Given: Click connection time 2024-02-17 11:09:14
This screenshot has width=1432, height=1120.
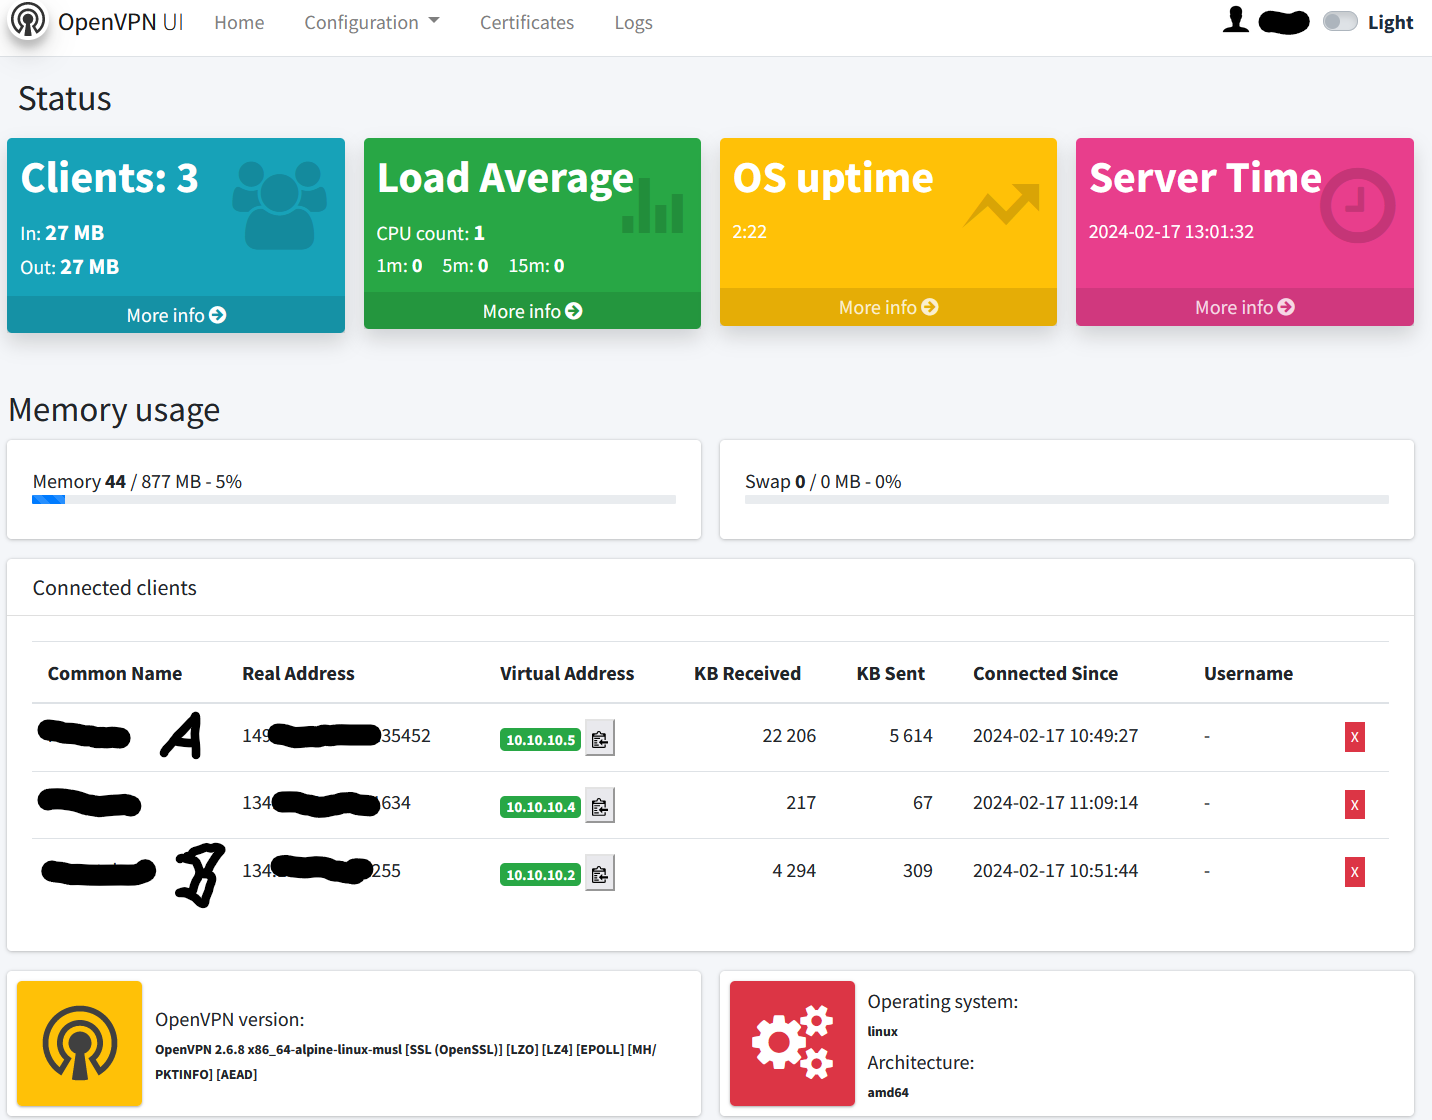Looking at the screenshot, I should (x=1055, y=803).
